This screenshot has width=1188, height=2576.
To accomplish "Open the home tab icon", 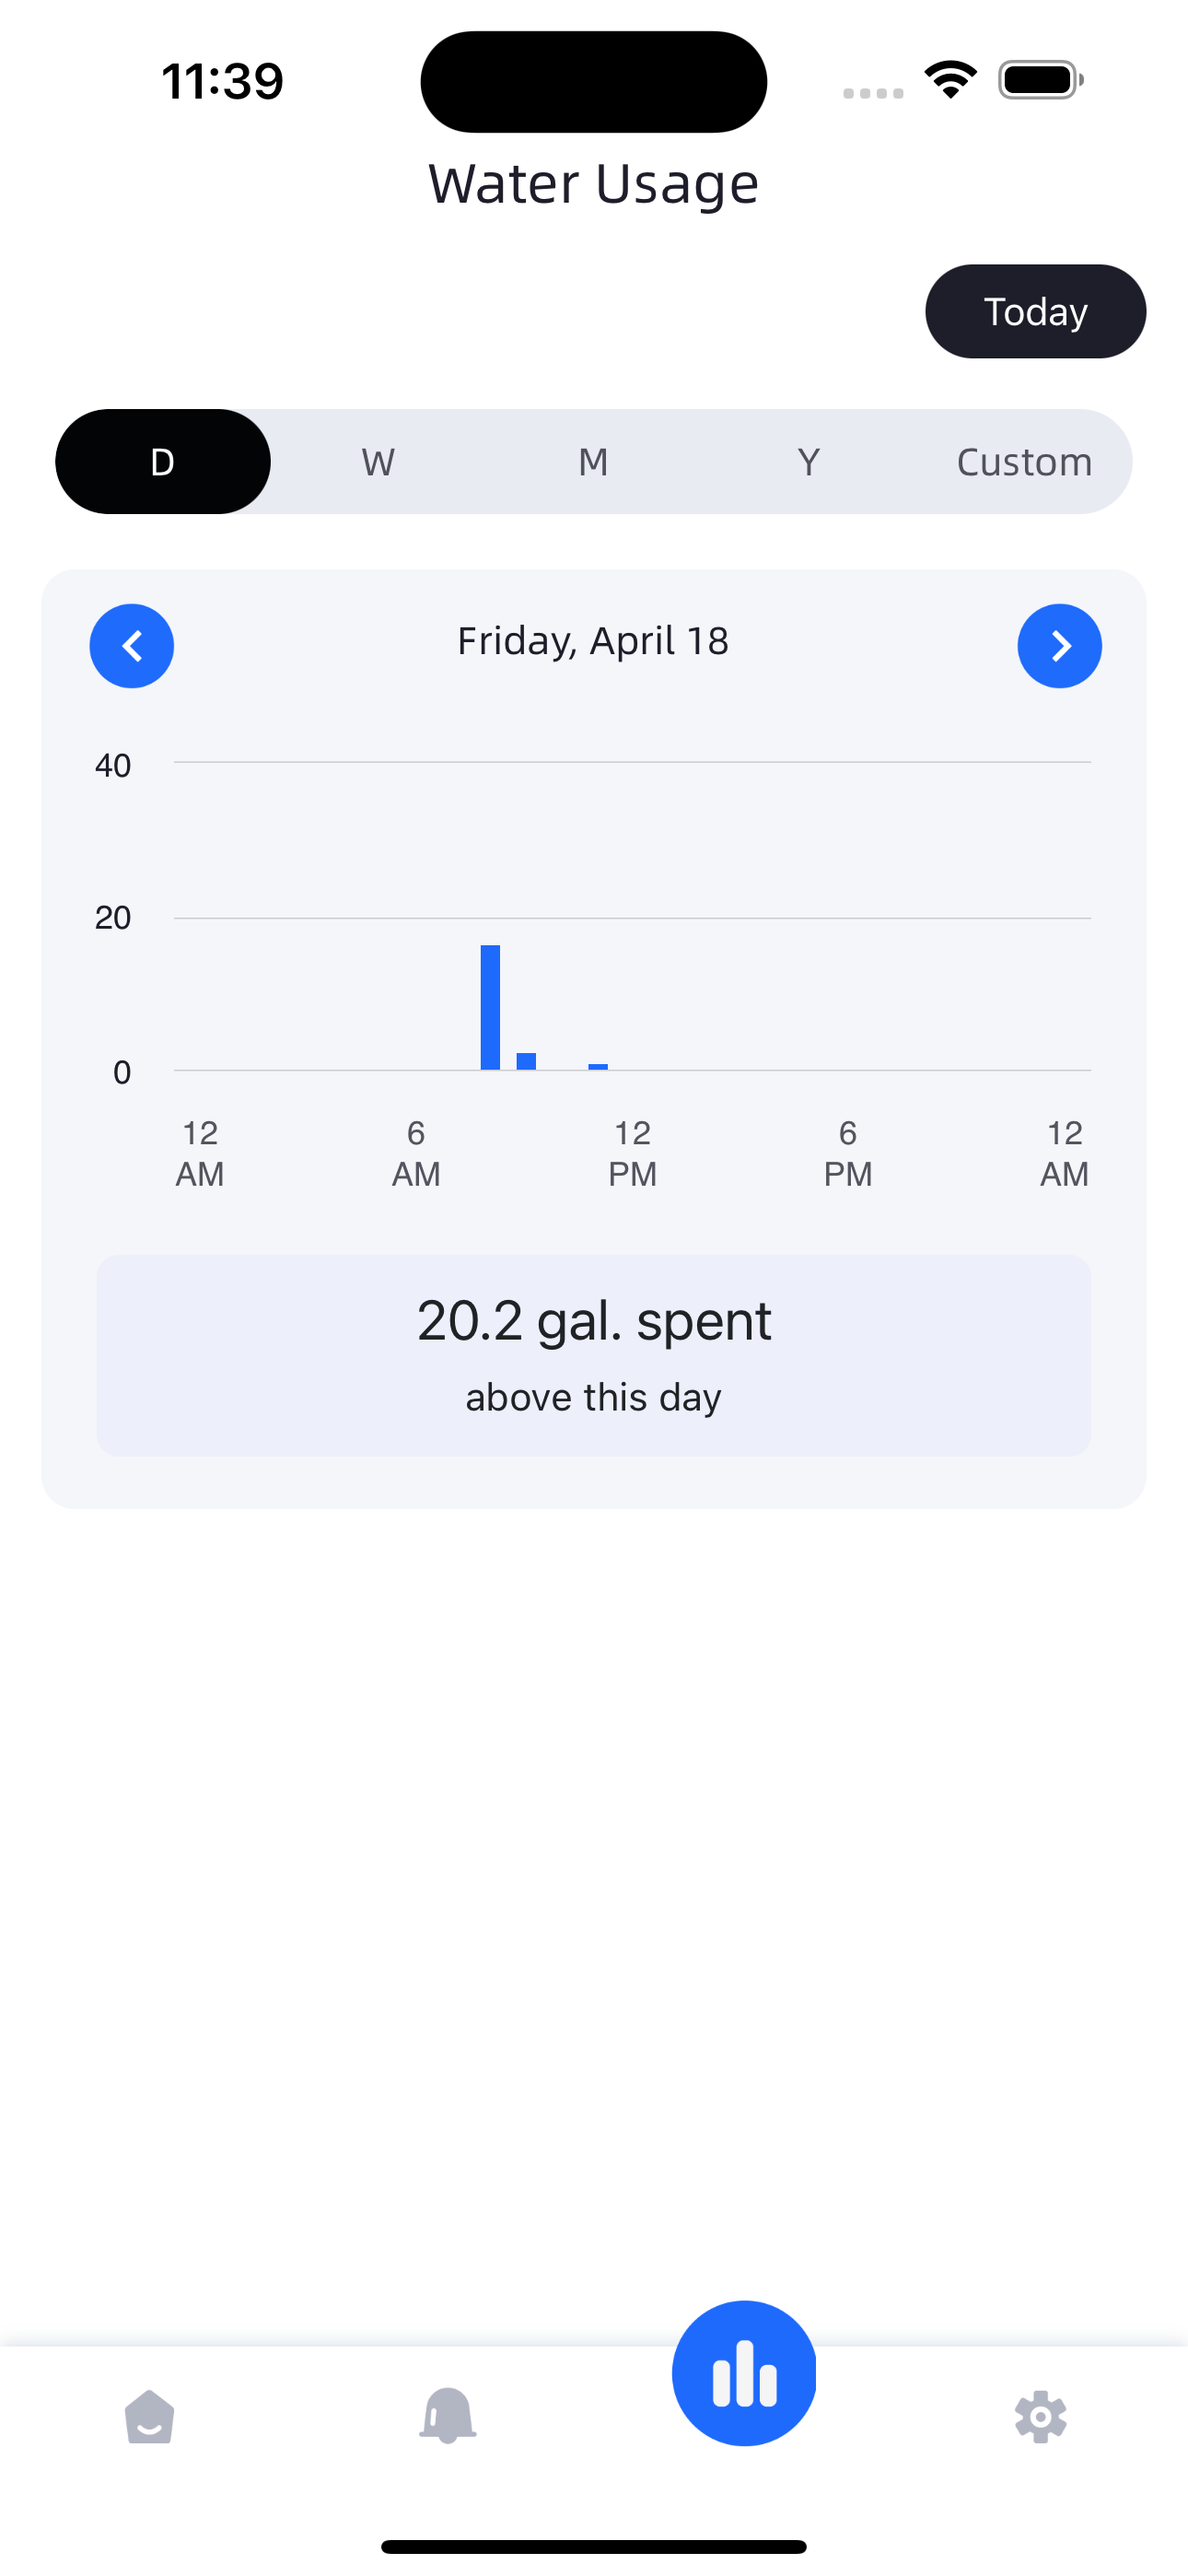I will [150, 2417].
